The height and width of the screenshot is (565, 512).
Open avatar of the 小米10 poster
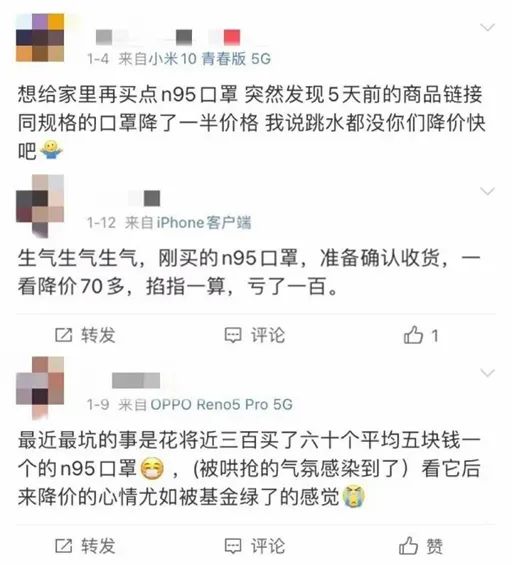pyautogui.click(x=40, y=38)
